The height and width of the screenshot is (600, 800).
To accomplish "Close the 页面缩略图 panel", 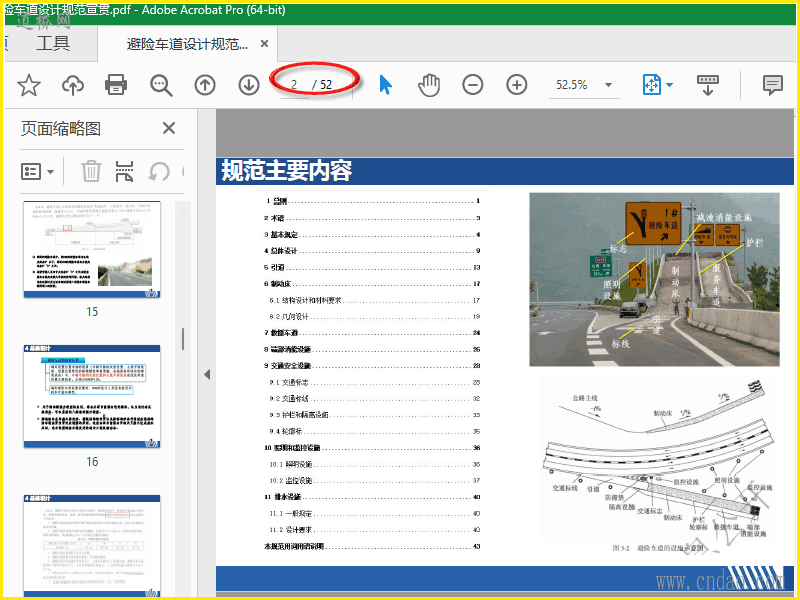I will tap(169, 128).
